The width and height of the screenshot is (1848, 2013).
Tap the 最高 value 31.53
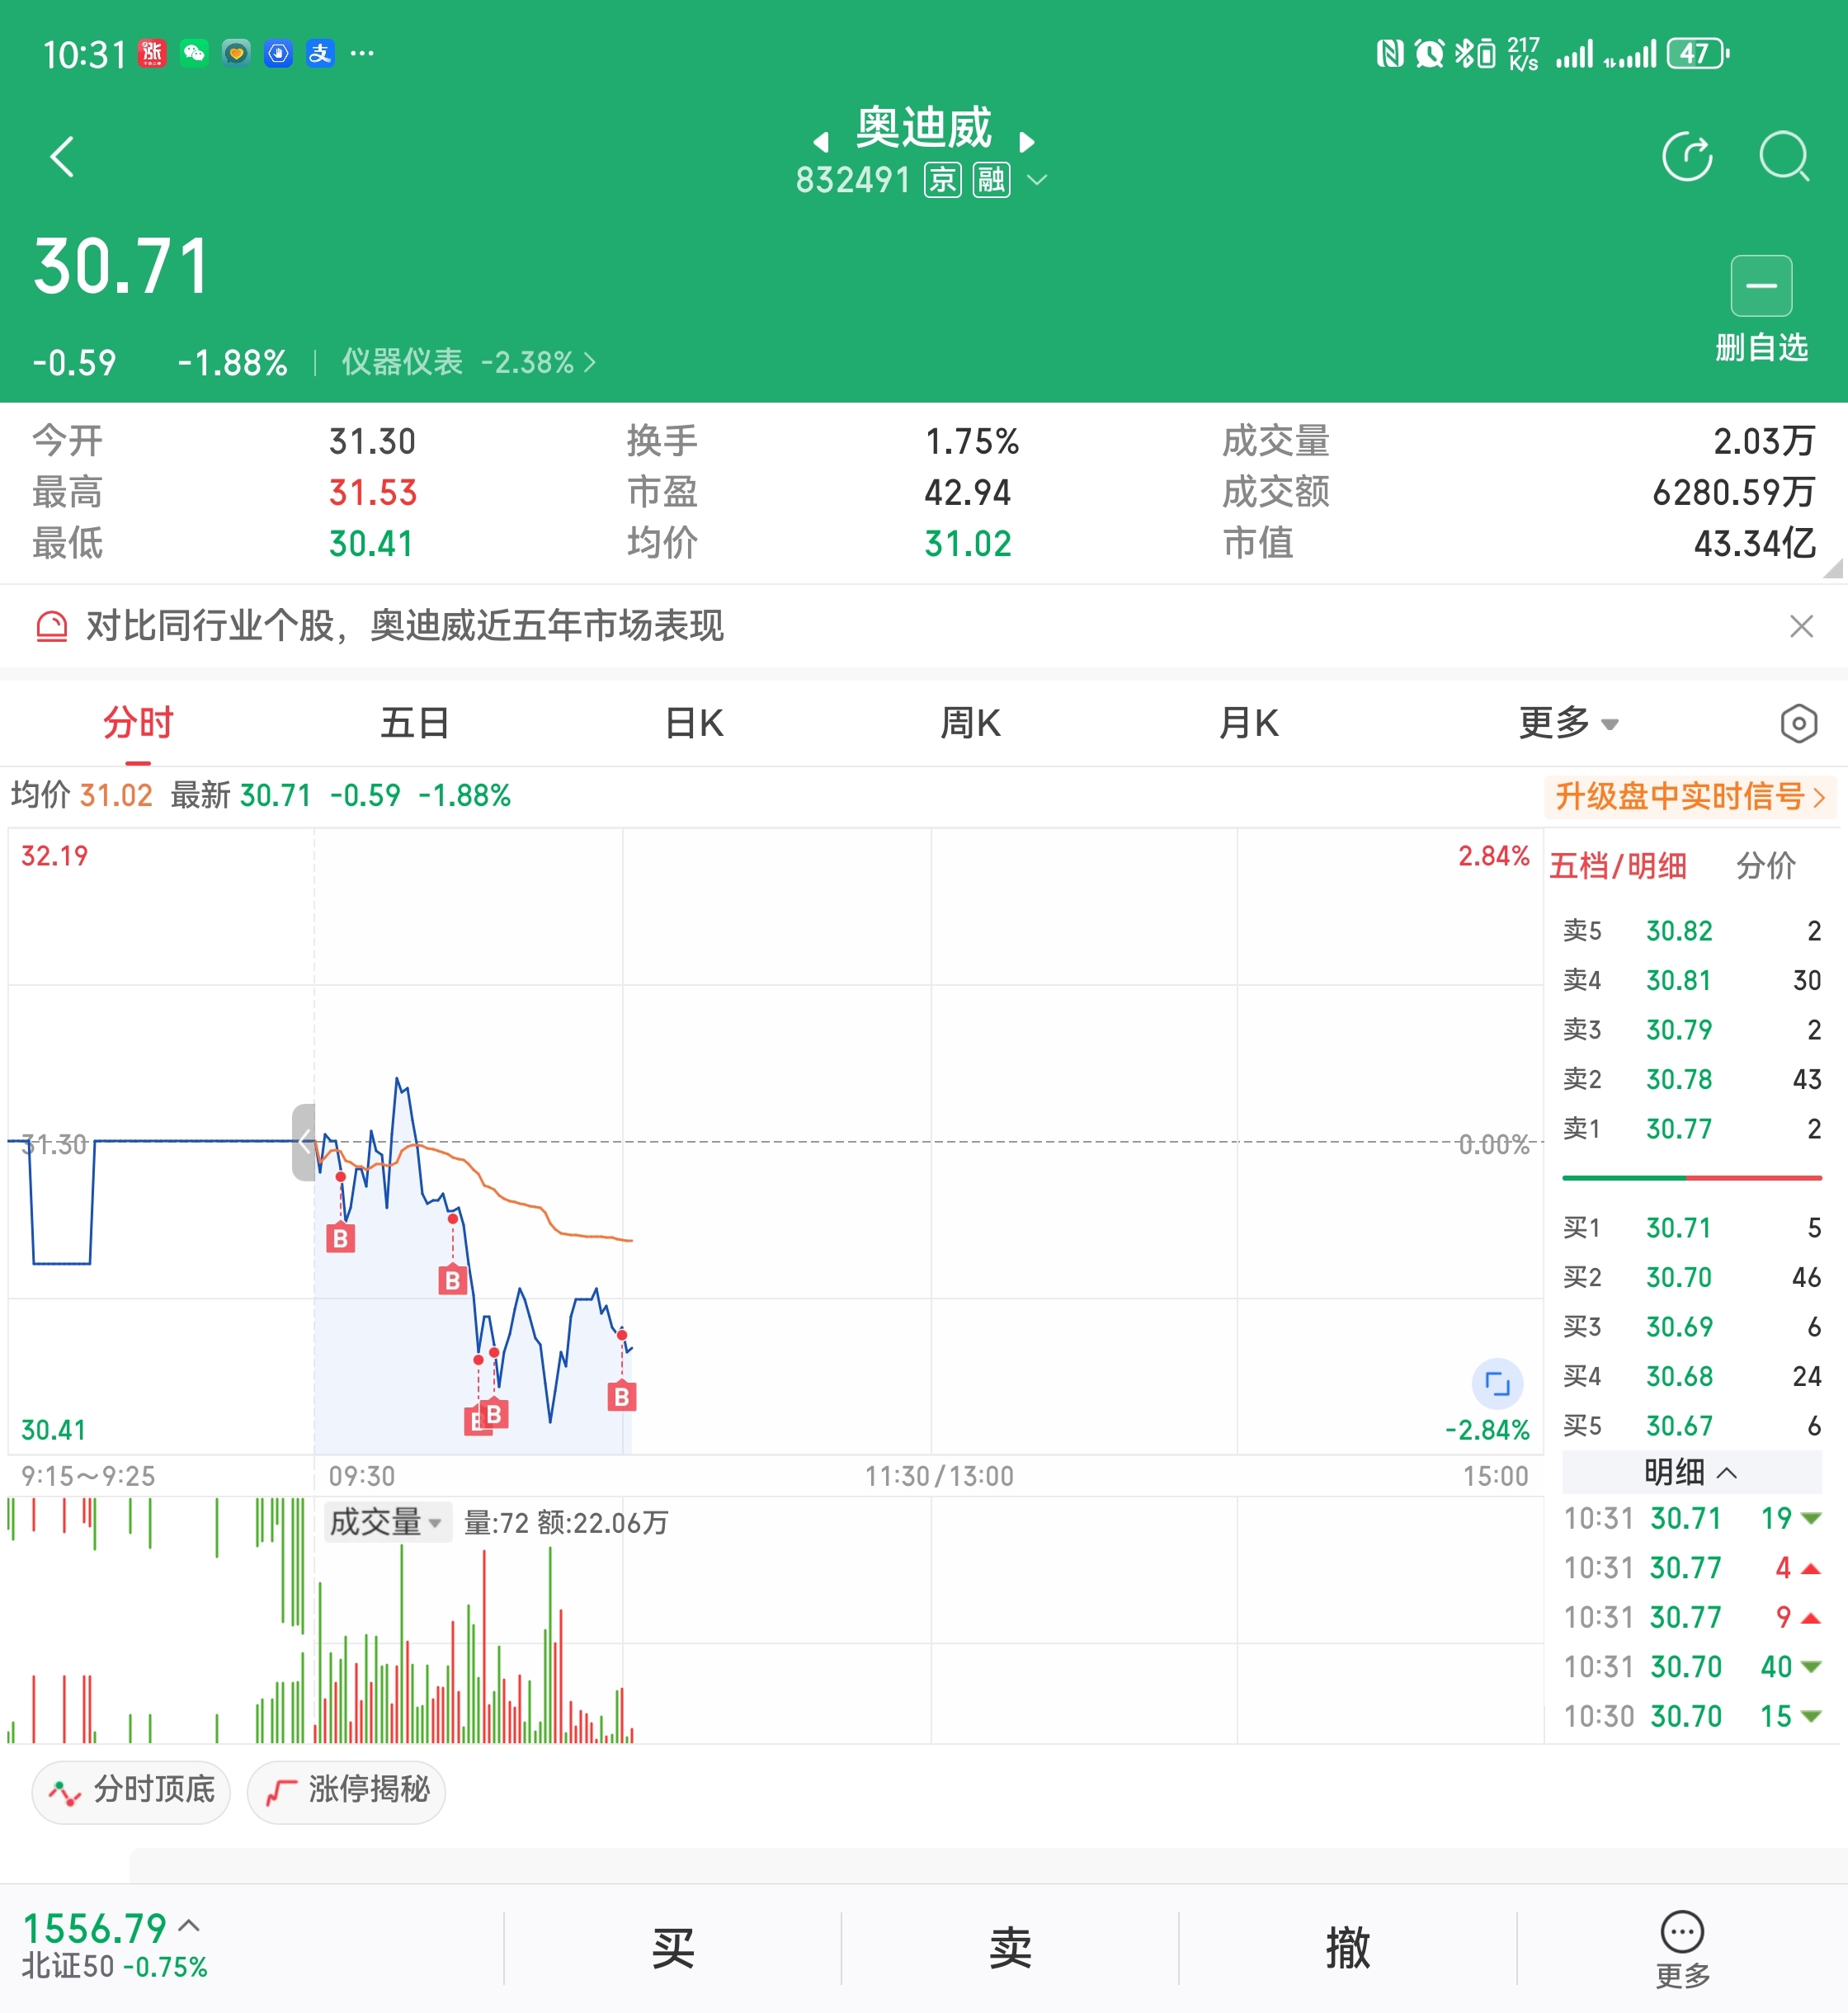pos(373,492)
